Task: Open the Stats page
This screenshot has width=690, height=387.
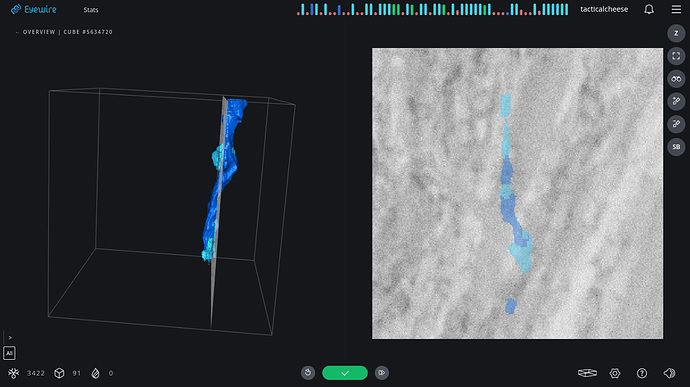Action: (x=91, y=10)
